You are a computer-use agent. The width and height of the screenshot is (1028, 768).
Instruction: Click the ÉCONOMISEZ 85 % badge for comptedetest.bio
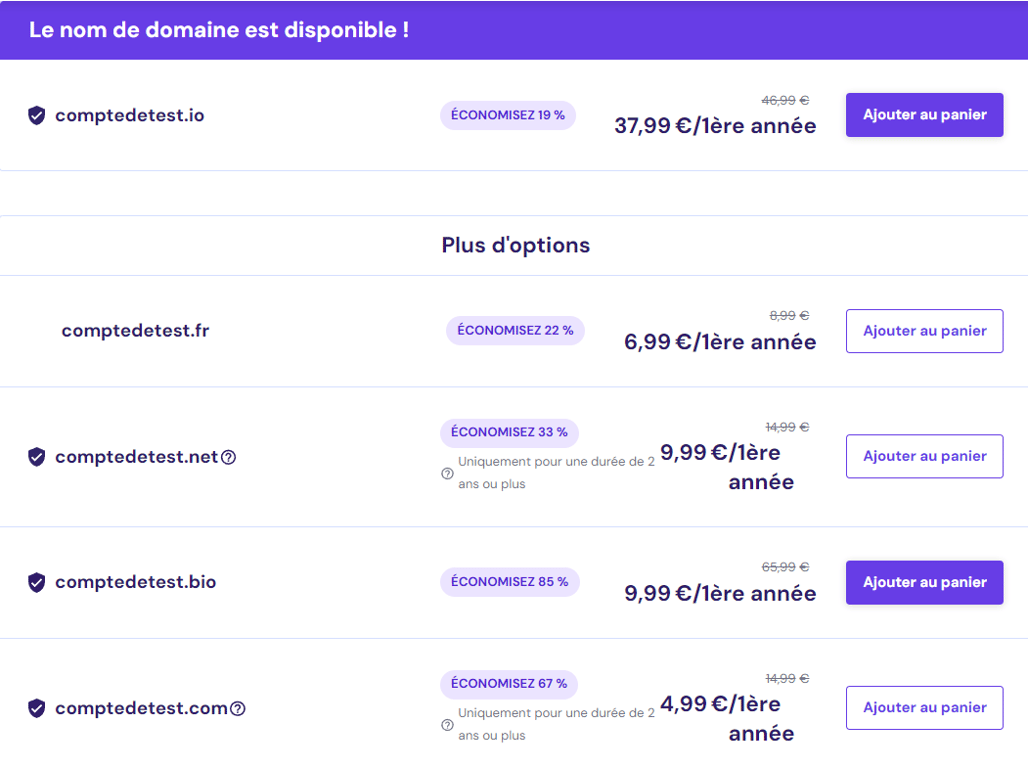click(509, 581)
